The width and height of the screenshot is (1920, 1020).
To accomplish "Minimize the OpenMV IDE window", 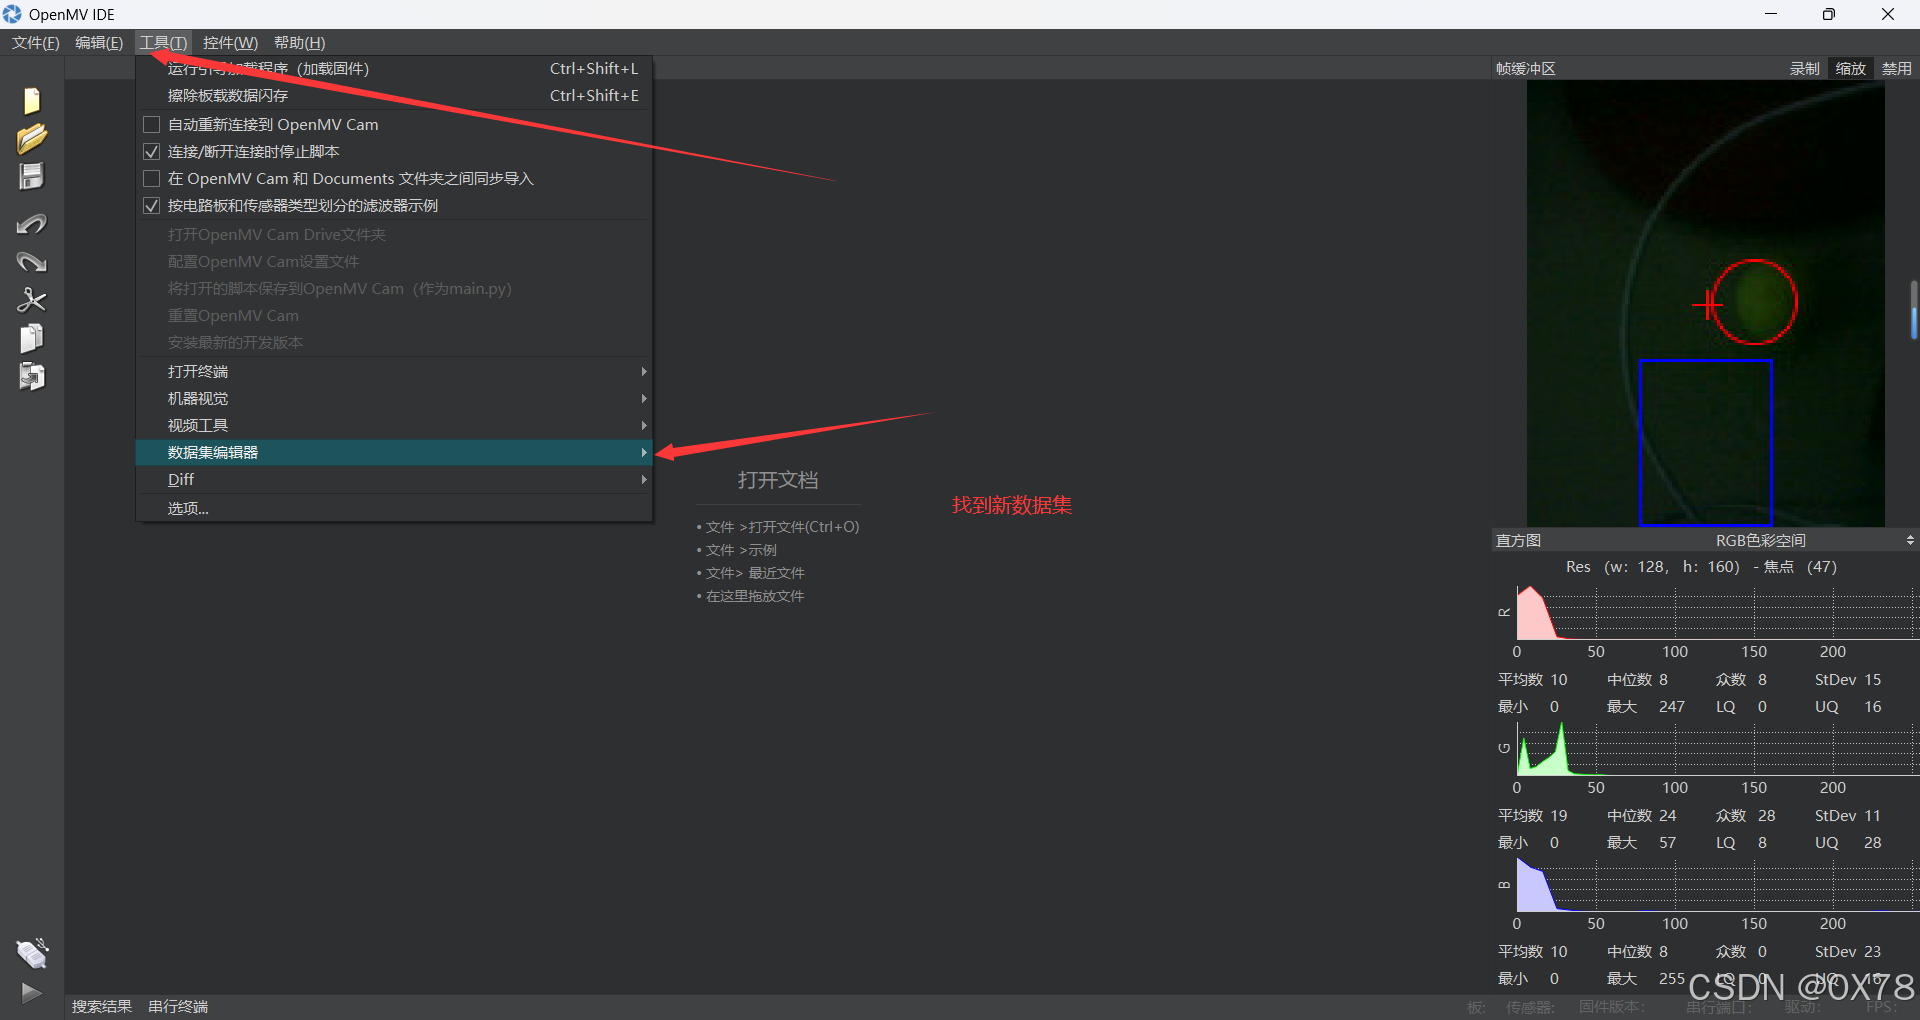I will (x=1771, y=14).
